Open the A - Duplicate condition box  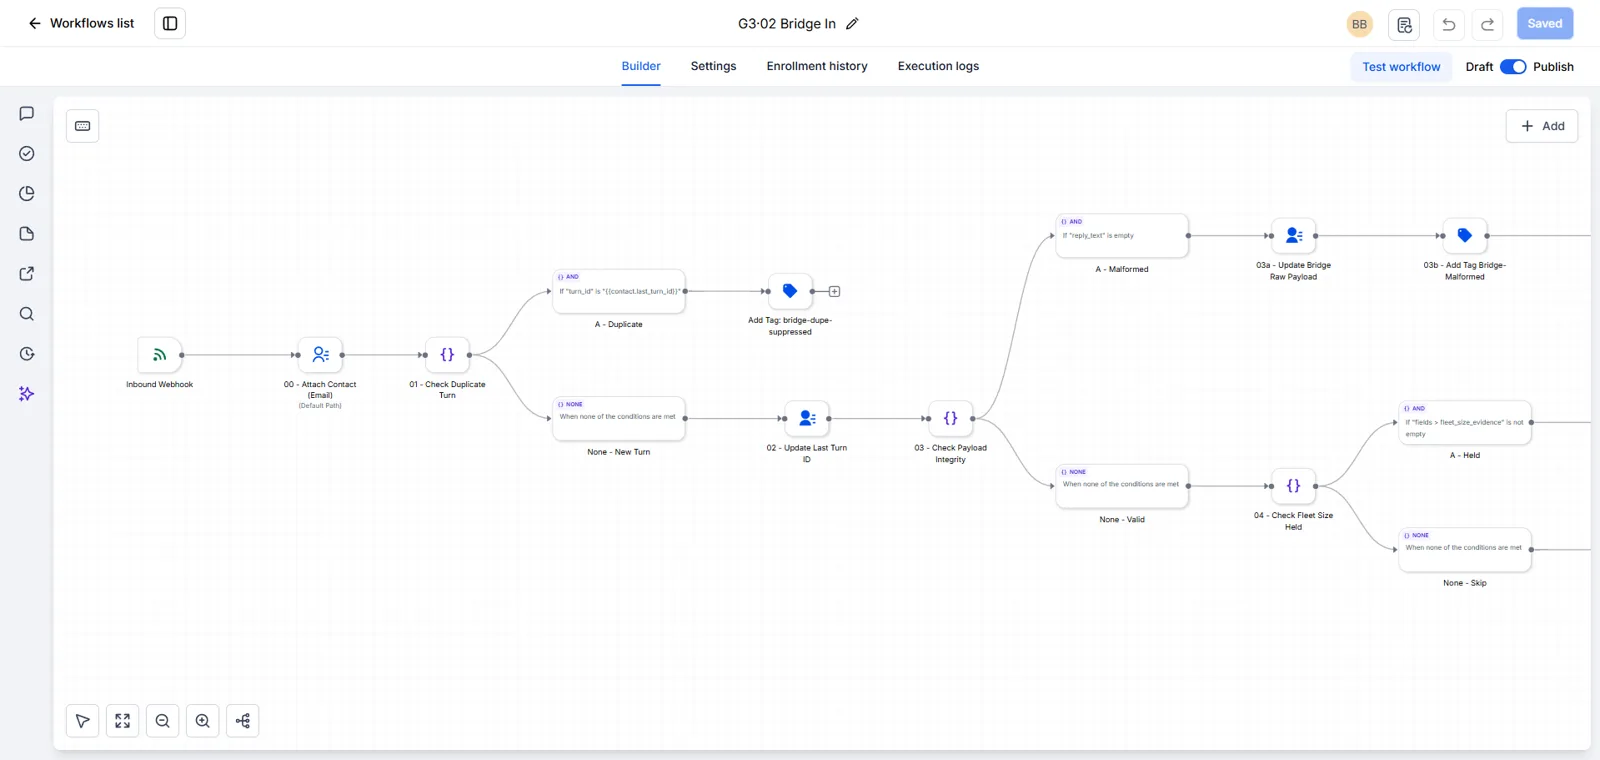(x=619, y=291)
